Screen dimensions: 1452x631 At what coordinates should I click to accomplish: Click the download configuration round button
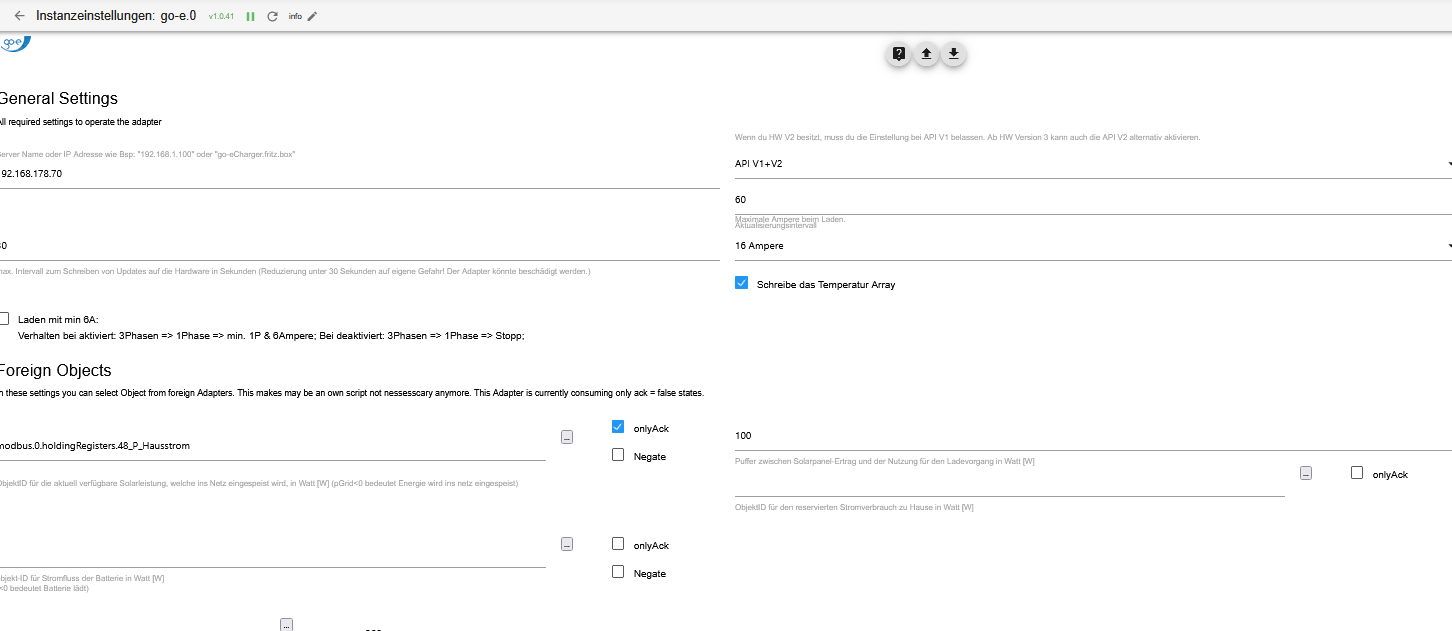tap(954, 54)
